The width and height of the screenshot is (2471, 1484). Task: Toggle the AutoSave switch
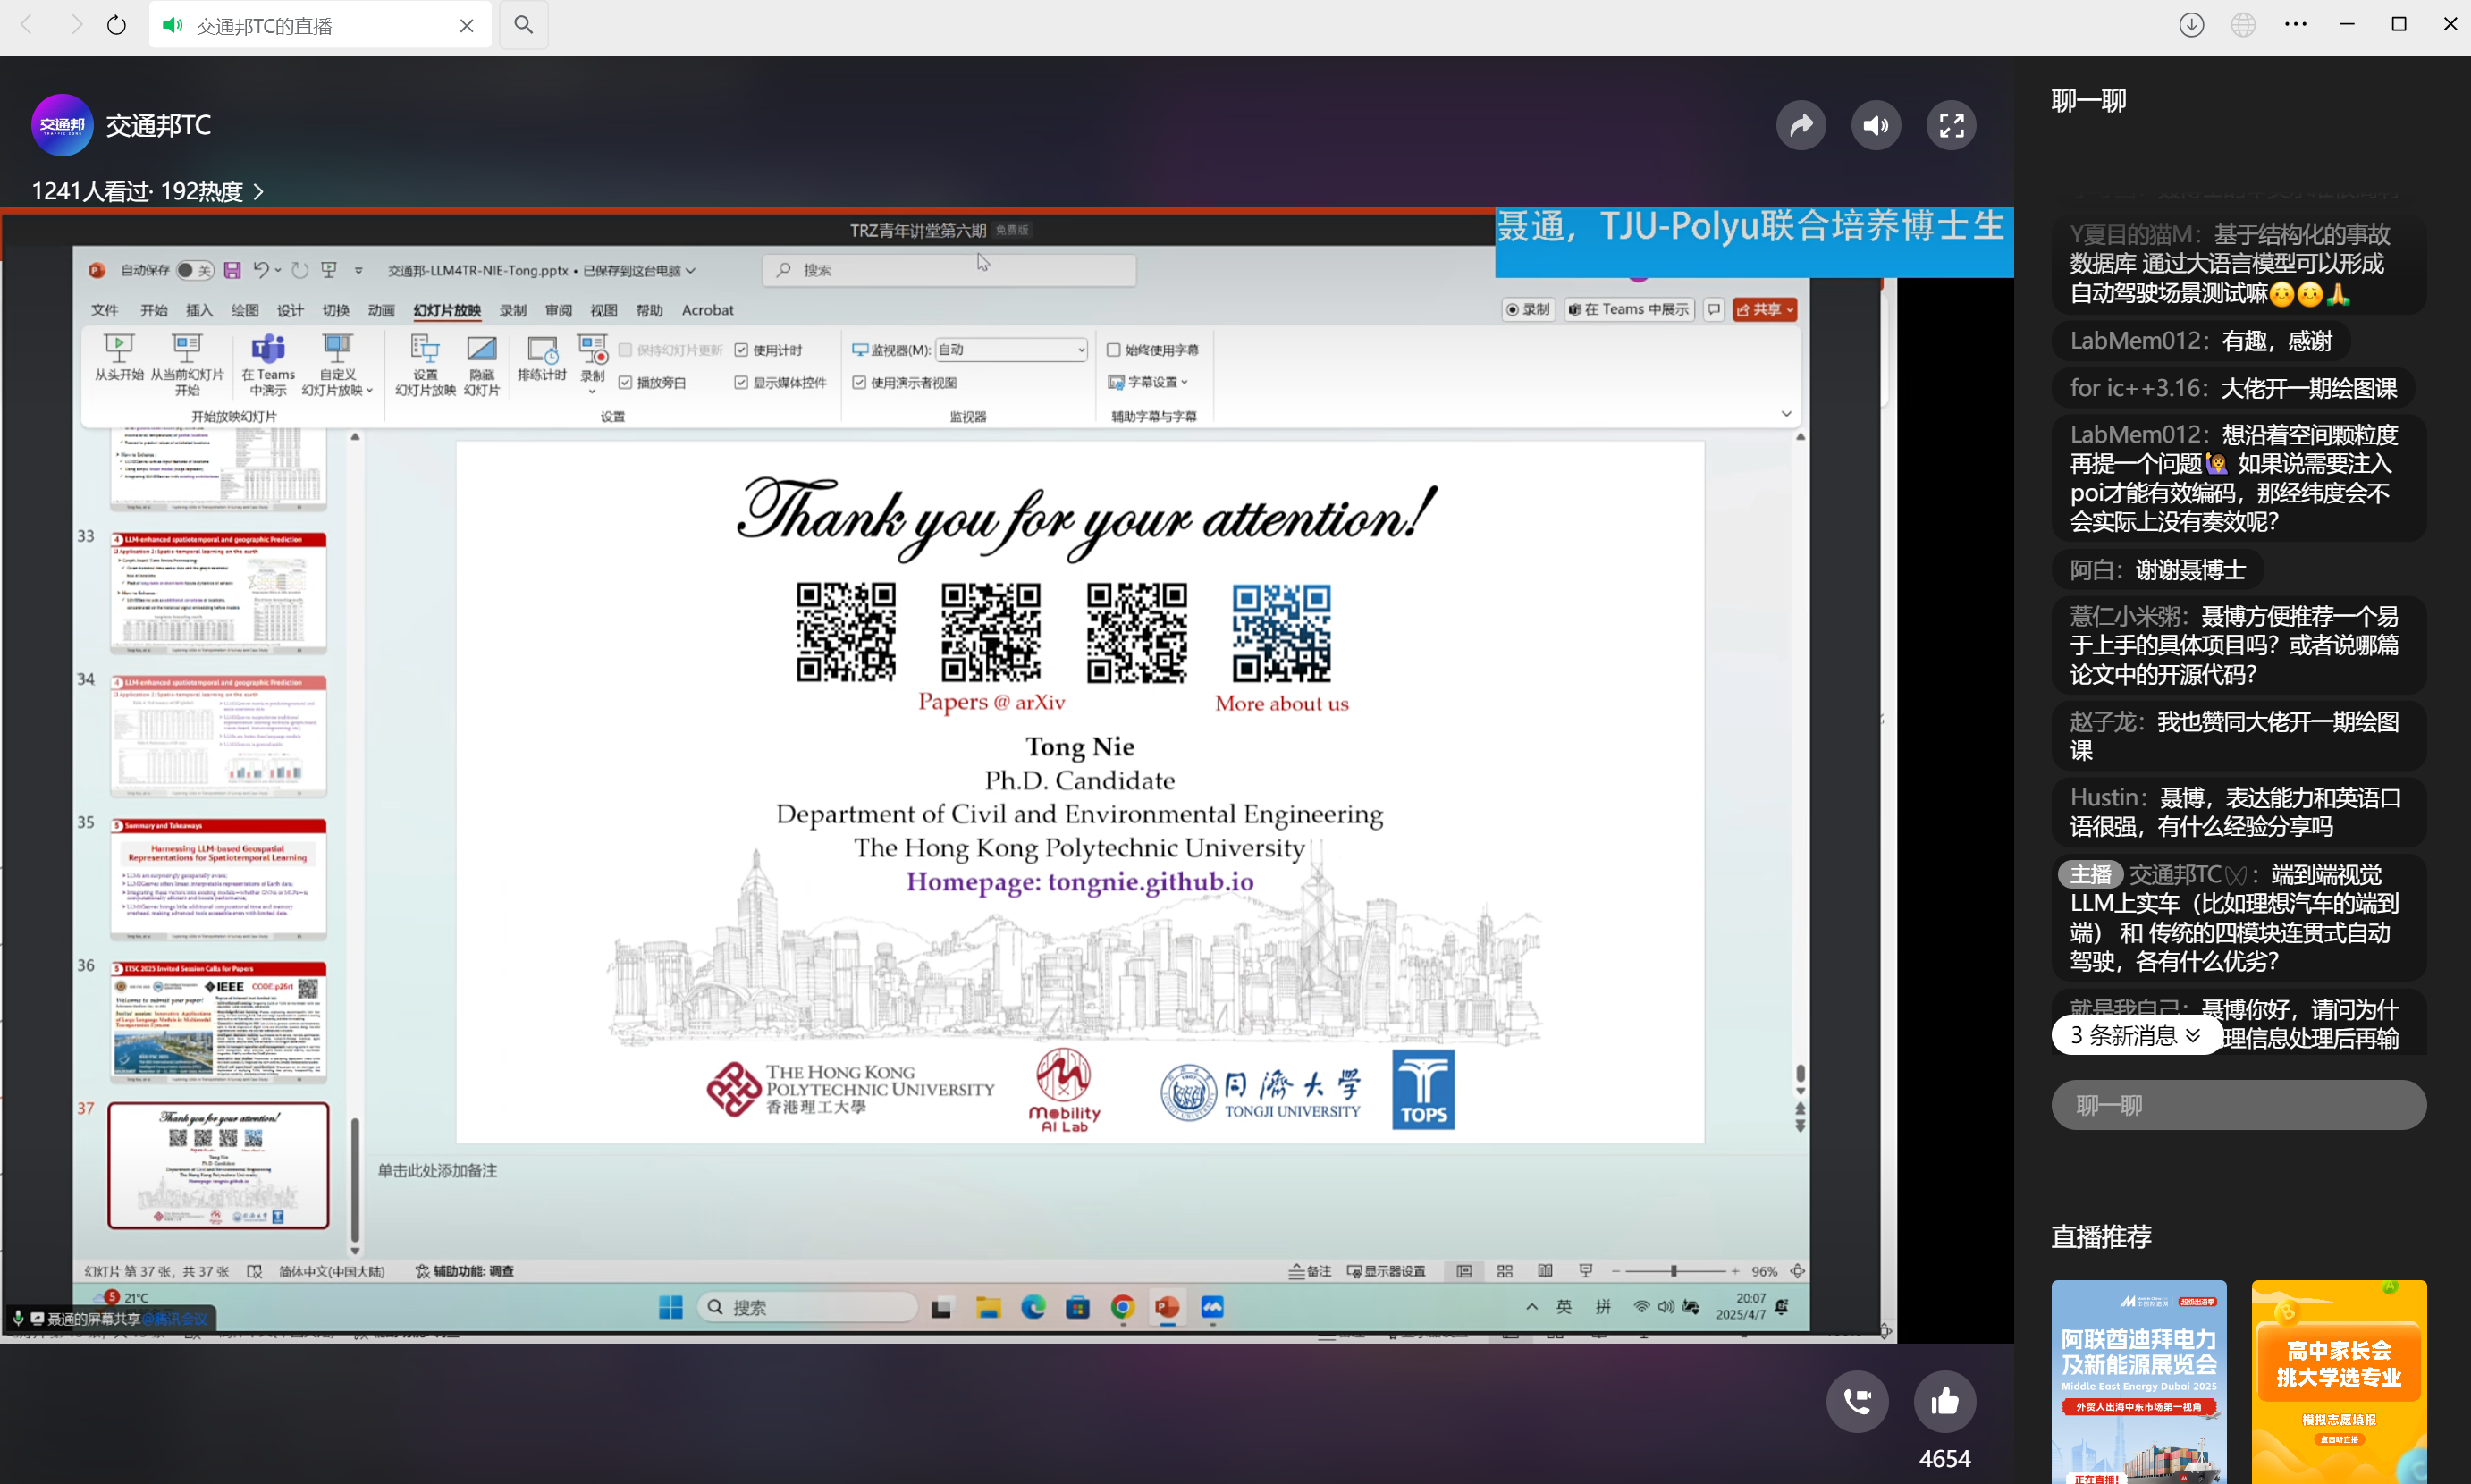click(193, 270)
